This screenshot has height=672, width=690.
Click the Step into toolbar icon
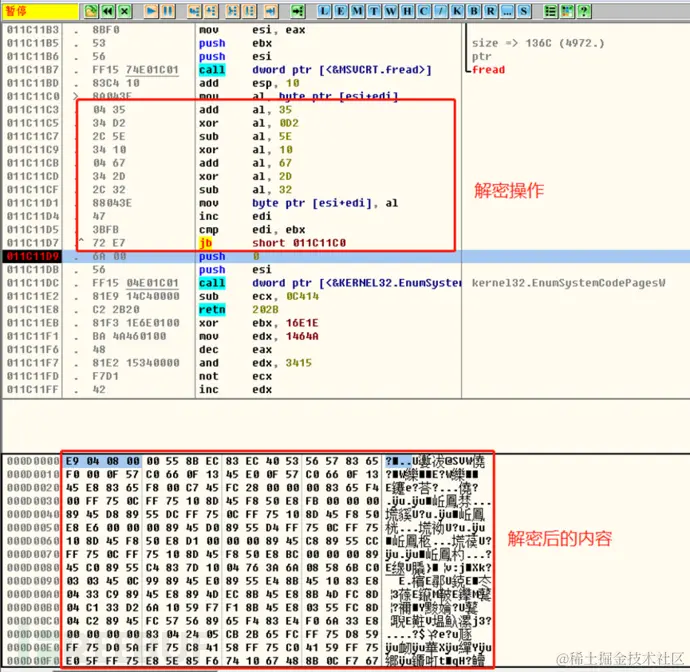click(x=194, y=11)
